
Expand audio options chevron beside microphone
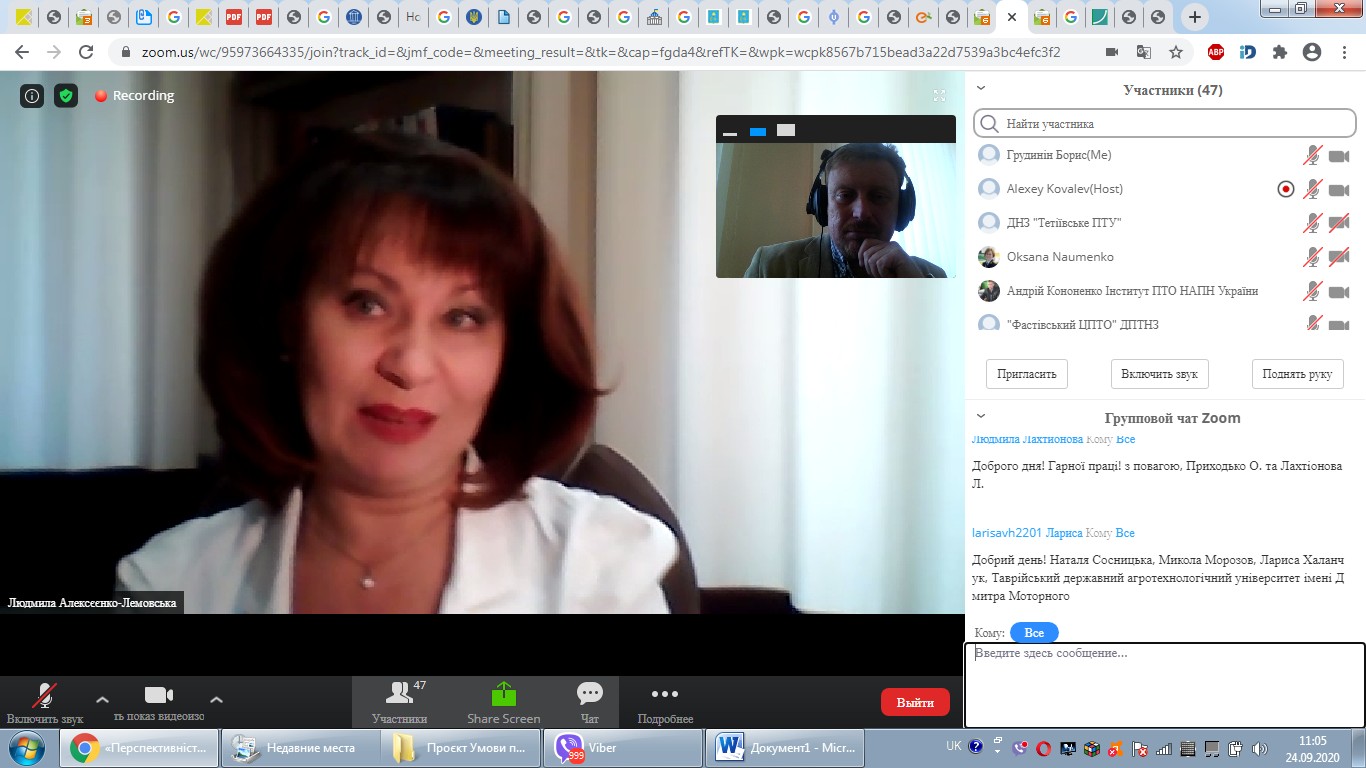coord(102,700)
